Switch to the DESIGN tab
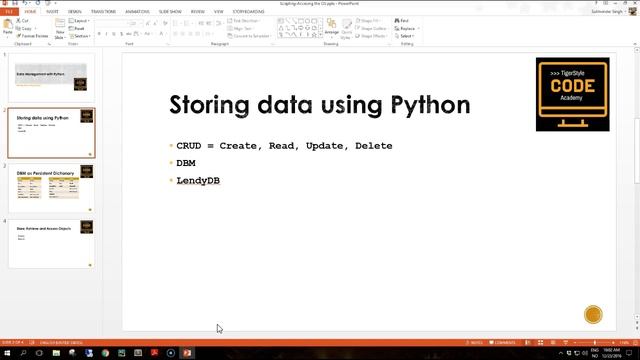This screenshot has width=640, height=360. (x=75, y=11)
